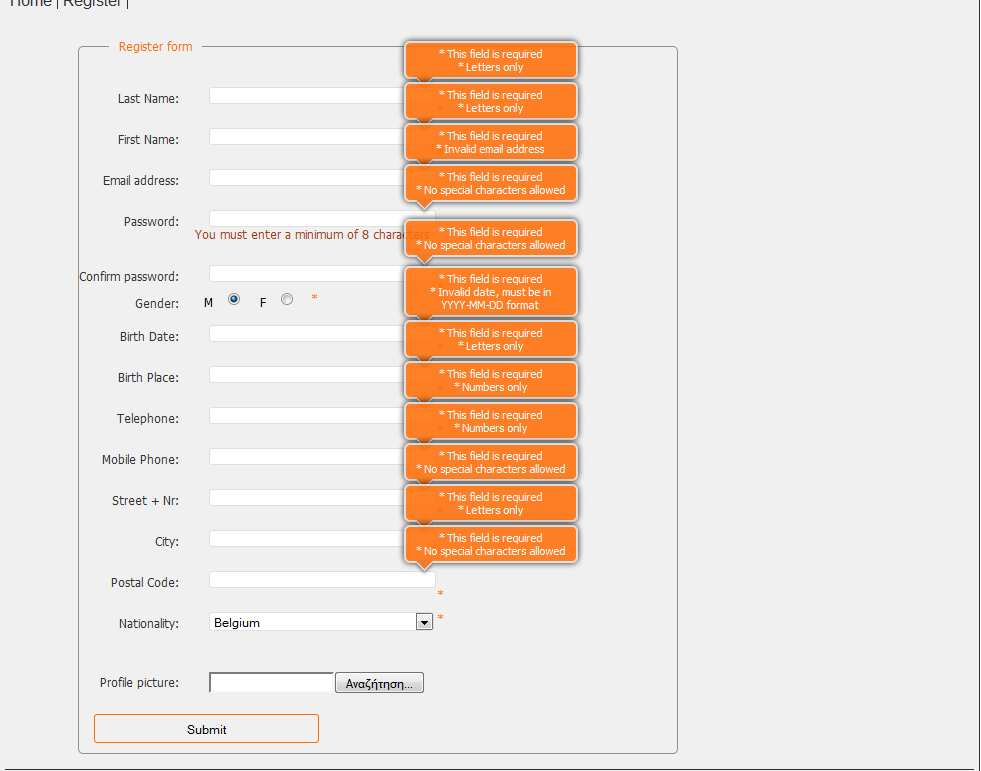This screenshot has height=771, width=981.
Task: Click the First Name: label
Action: (x=148, y=139)
